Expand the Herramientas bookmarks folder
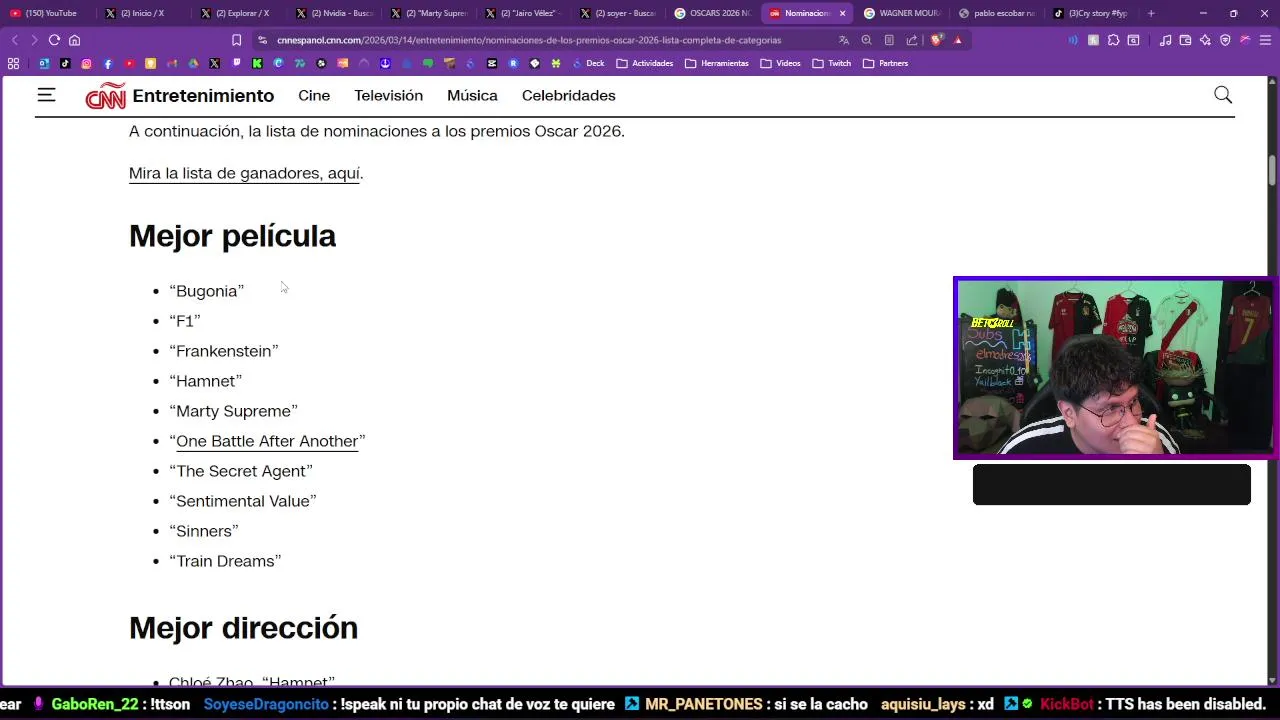Viewport: 1280px width, 720px height. pyautogui.click(x=717, y=63)
